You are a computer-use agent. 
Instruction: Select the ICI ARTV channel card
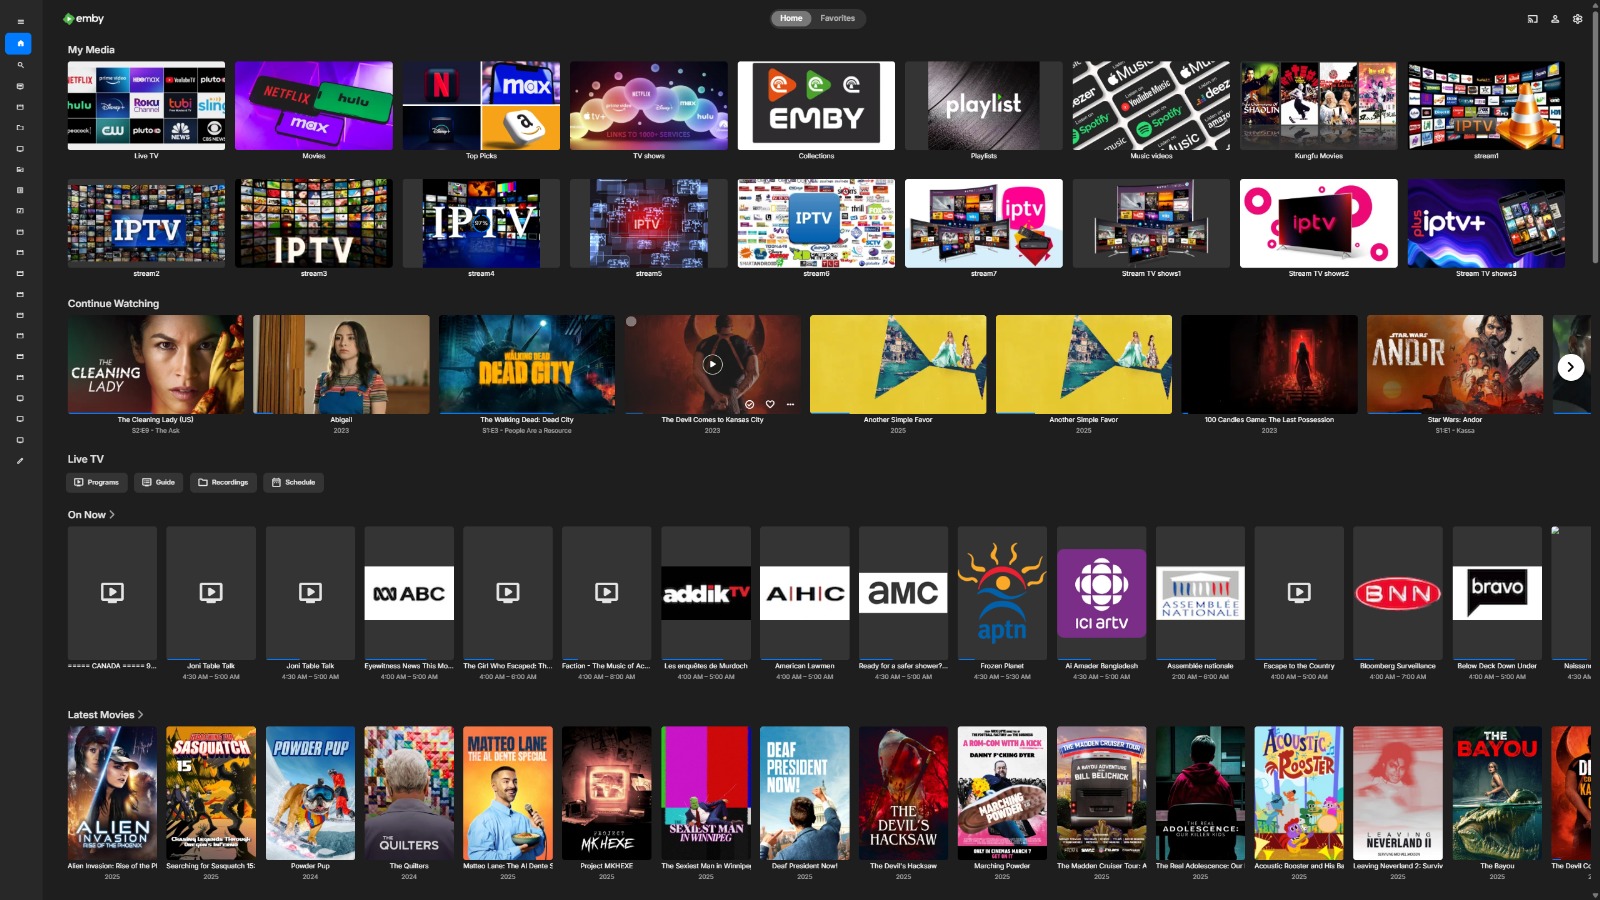[1101, 593]
